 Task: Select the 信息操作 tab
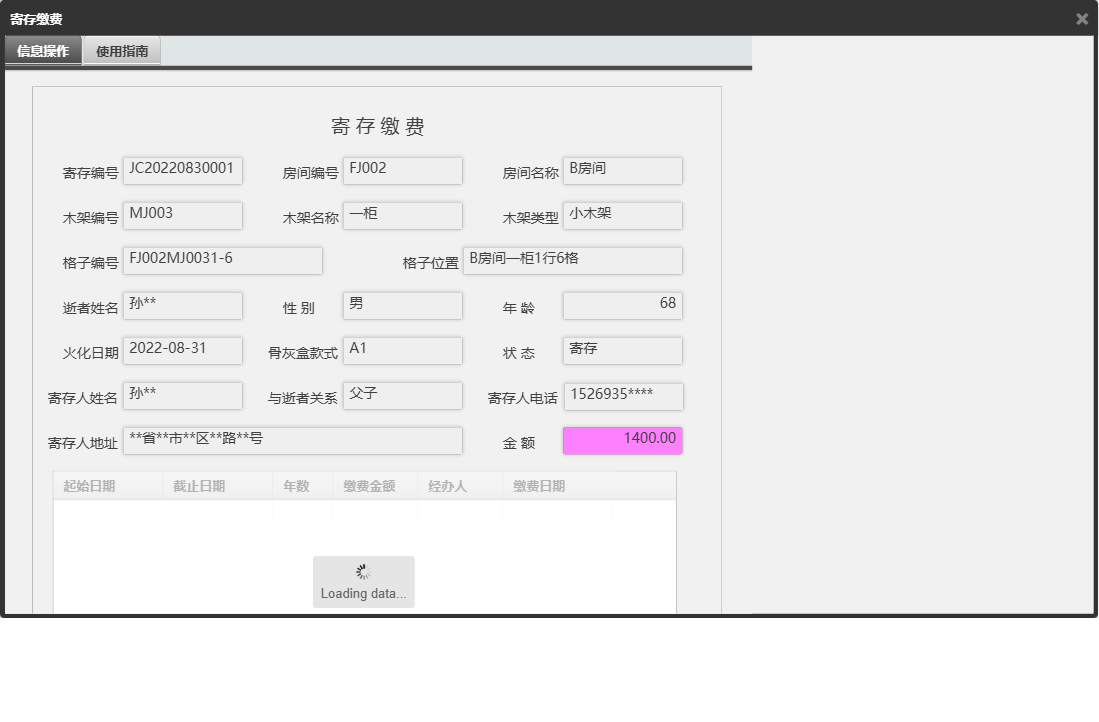point(42,50)
